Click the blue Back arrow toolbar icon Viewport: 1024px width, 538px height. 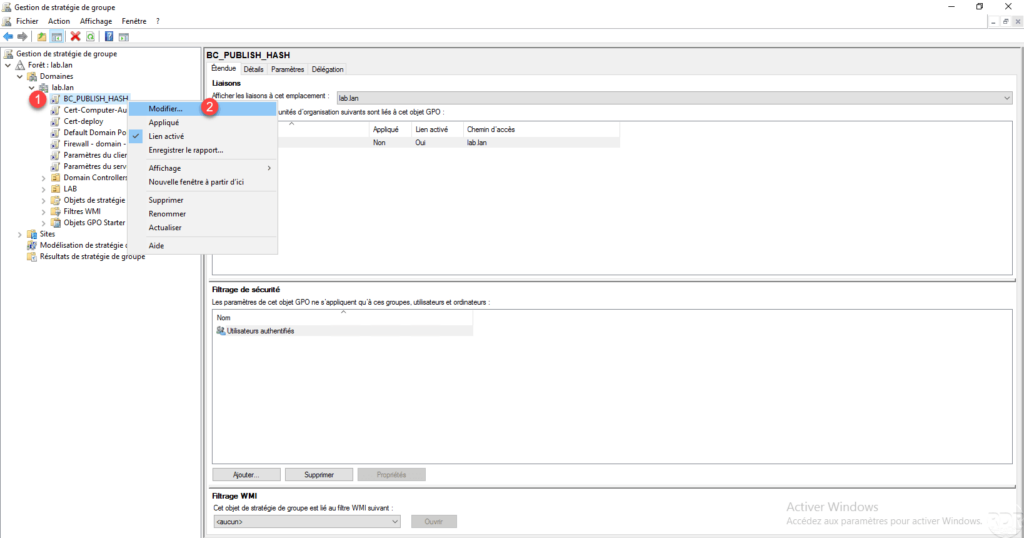8,37
